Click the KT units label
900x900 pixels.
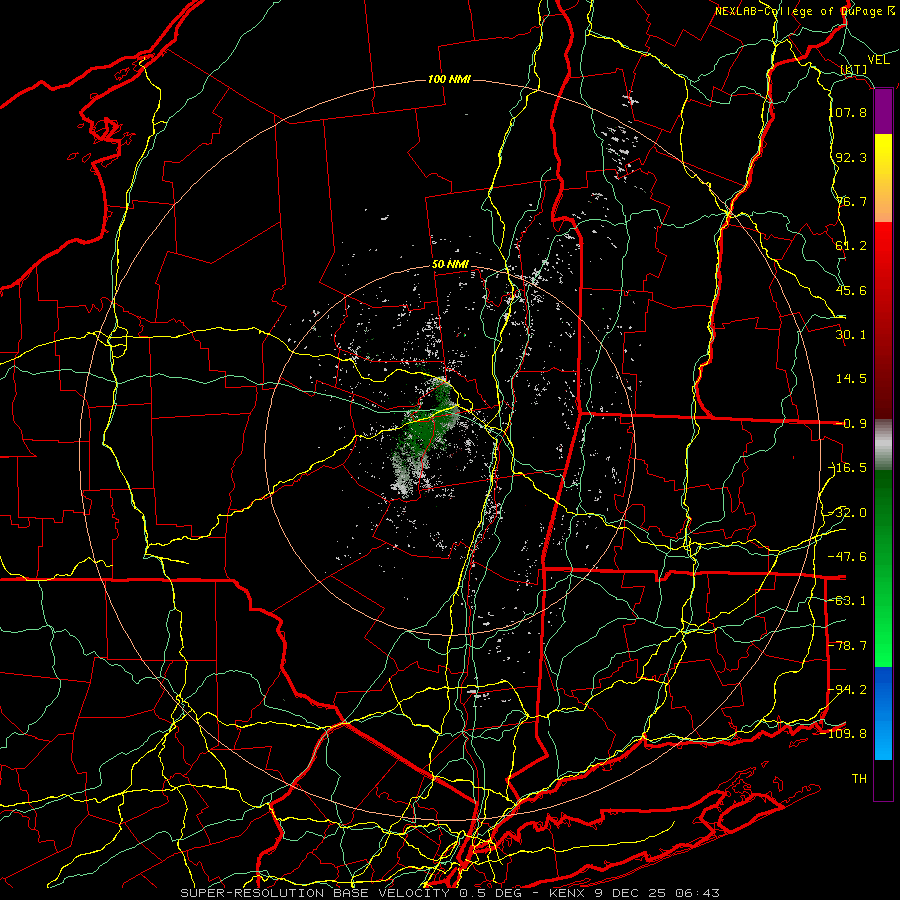point(854,70)
